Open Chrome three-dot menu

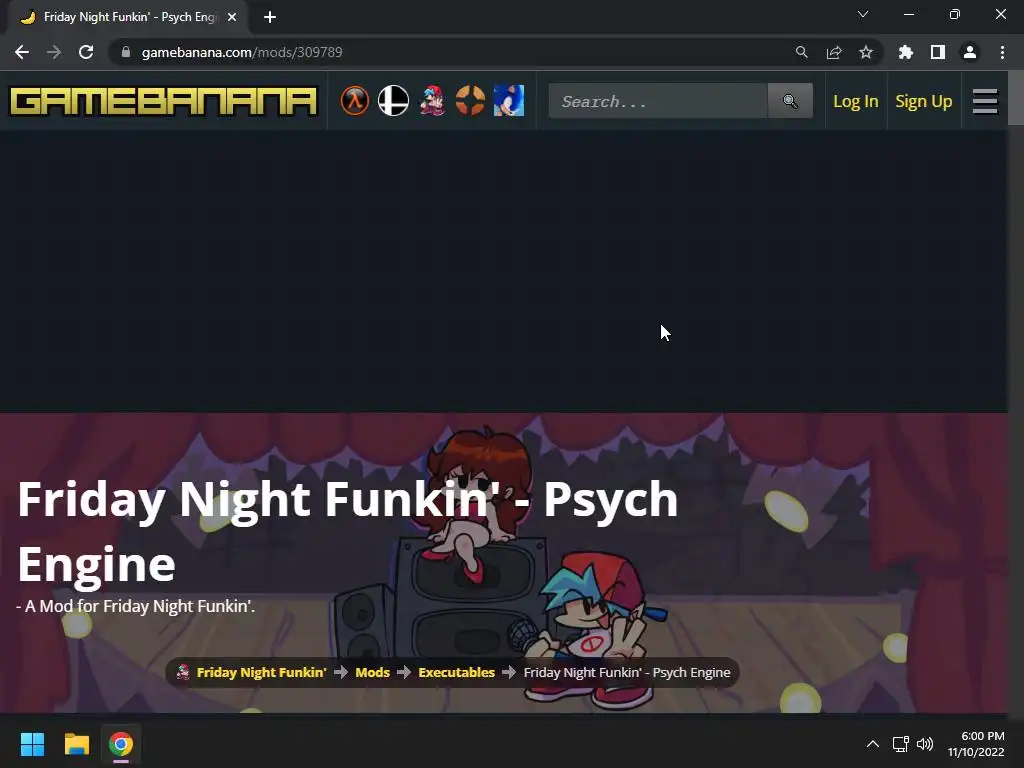(x=1002, y=52)
